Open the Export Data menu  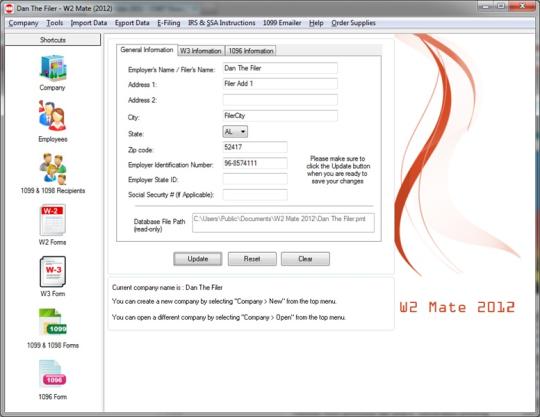(132, 23)
